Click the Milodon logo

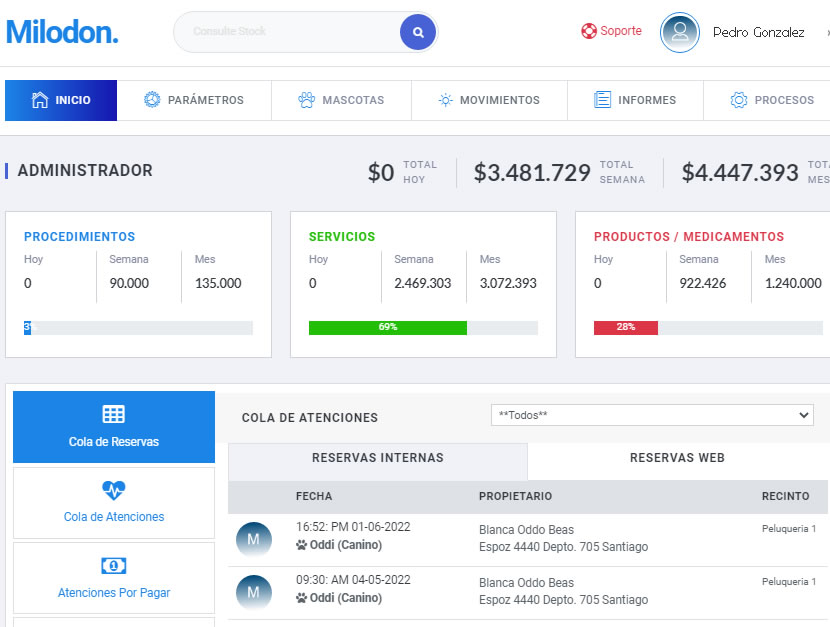(x=62, y=32)
